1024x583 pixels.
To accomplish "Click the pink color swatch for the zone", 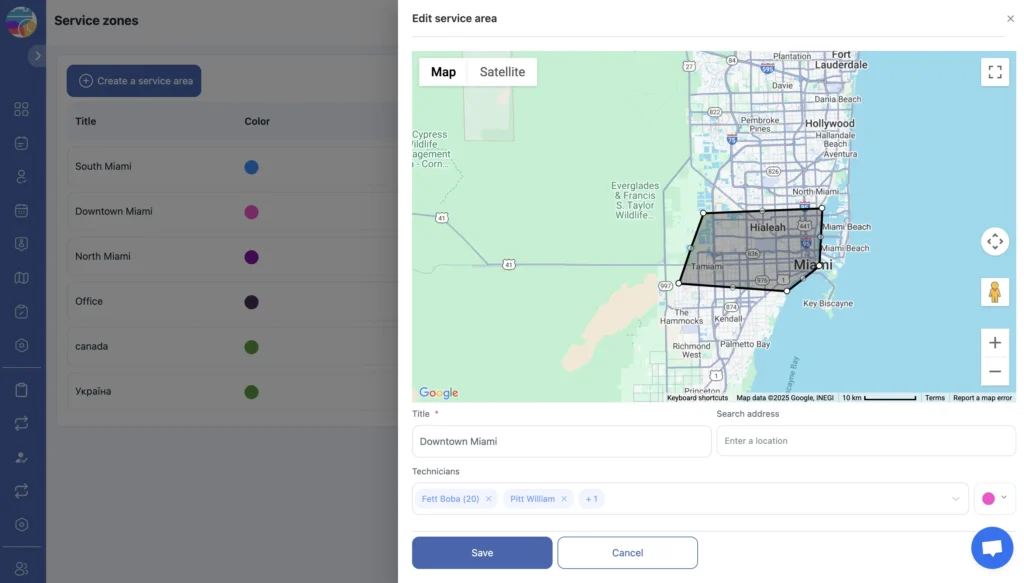I will 988,499.
